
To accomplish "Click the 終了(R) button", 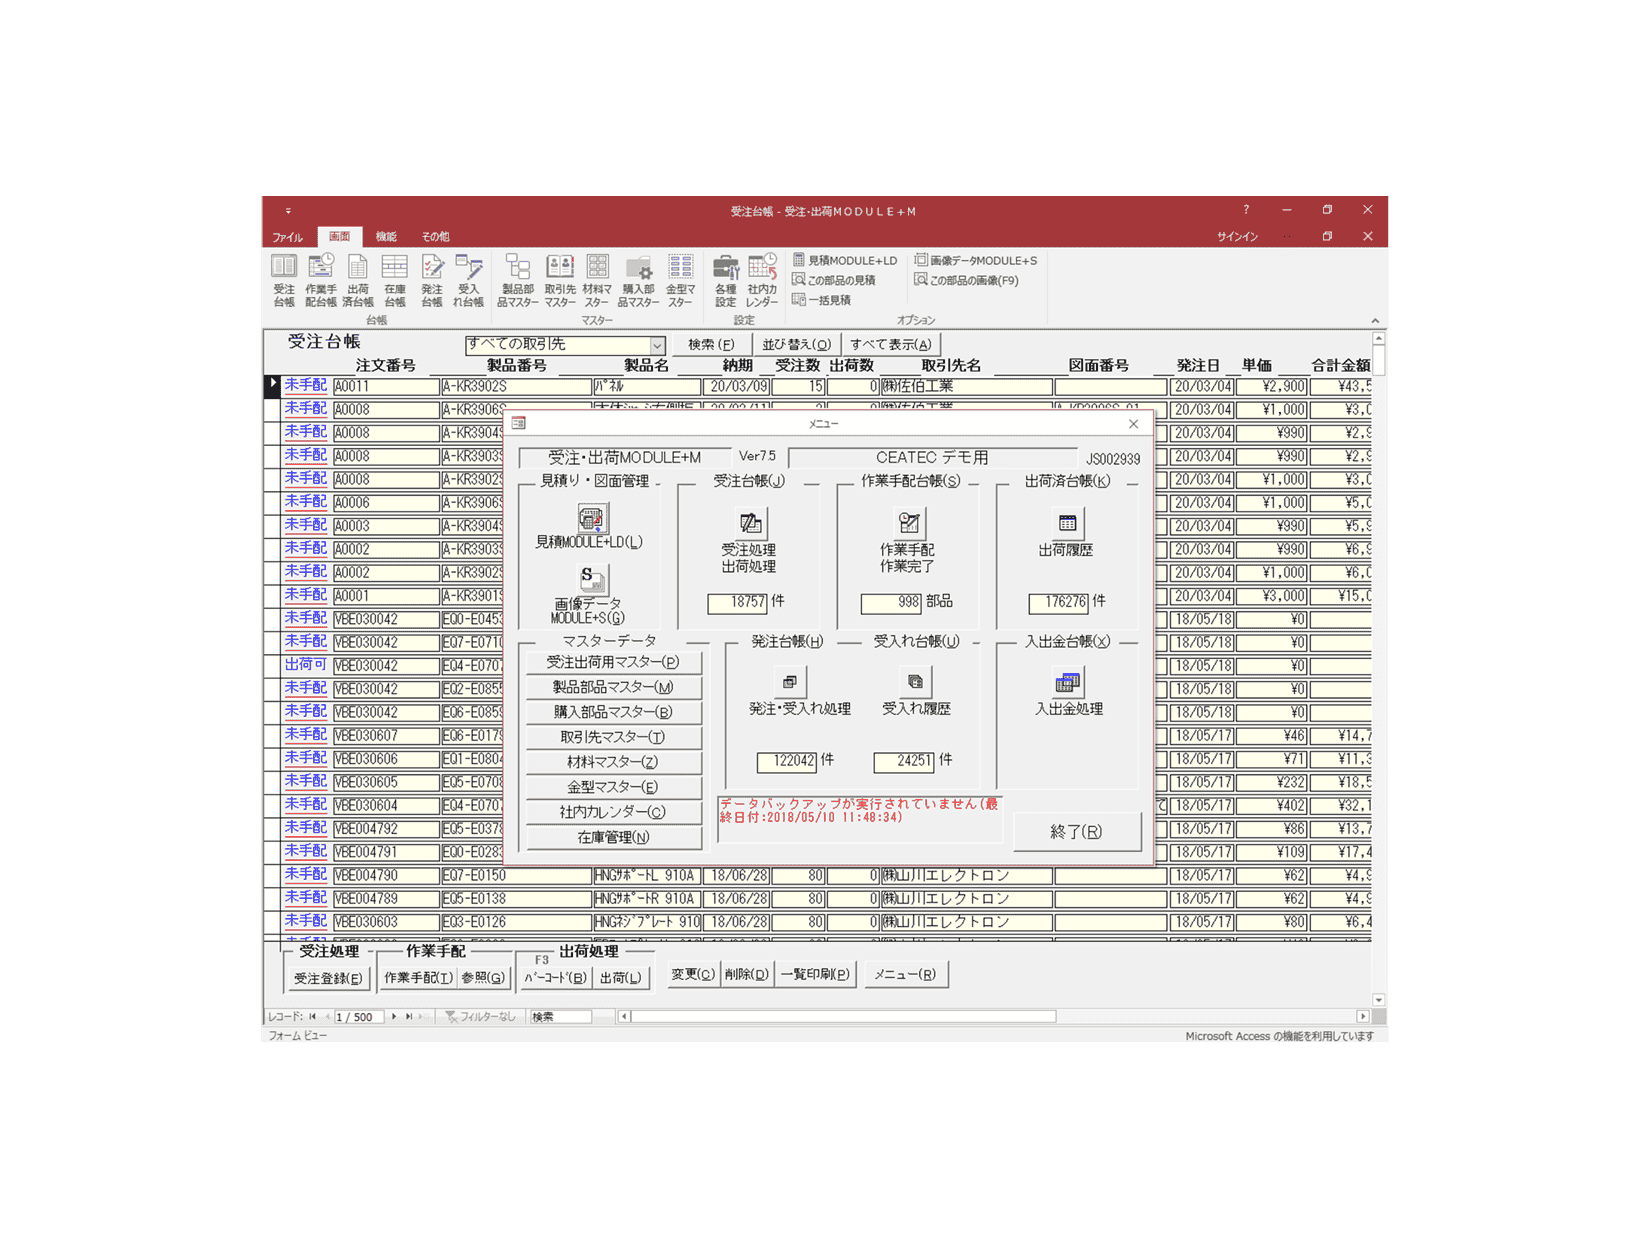I will click(1076, 831).
